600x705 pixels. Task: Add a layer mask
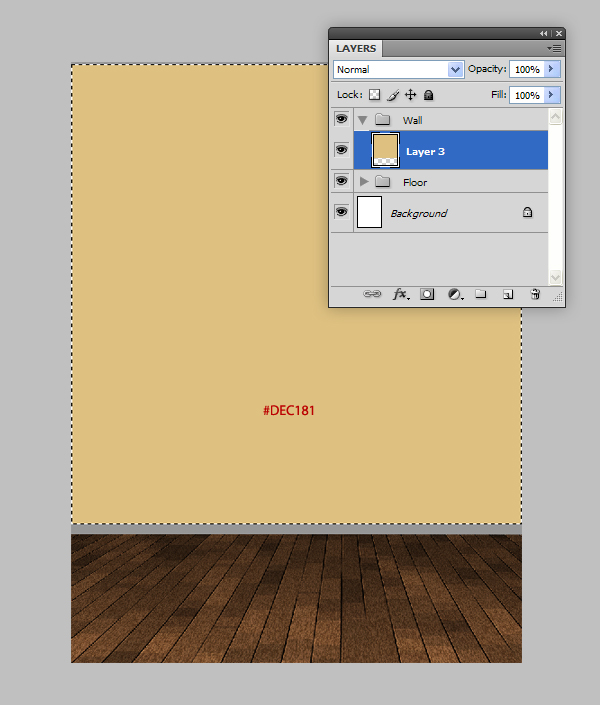coord(427,295)
